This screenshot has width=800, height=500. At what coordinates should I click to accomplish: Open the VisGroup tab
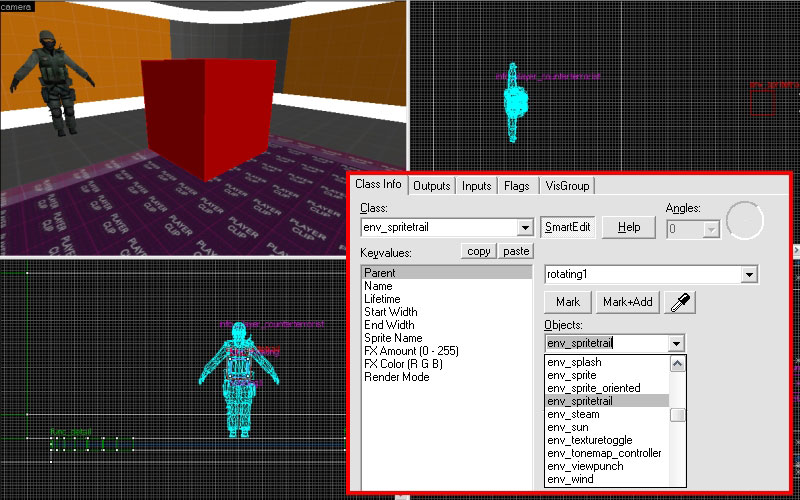tap(567, 186)
